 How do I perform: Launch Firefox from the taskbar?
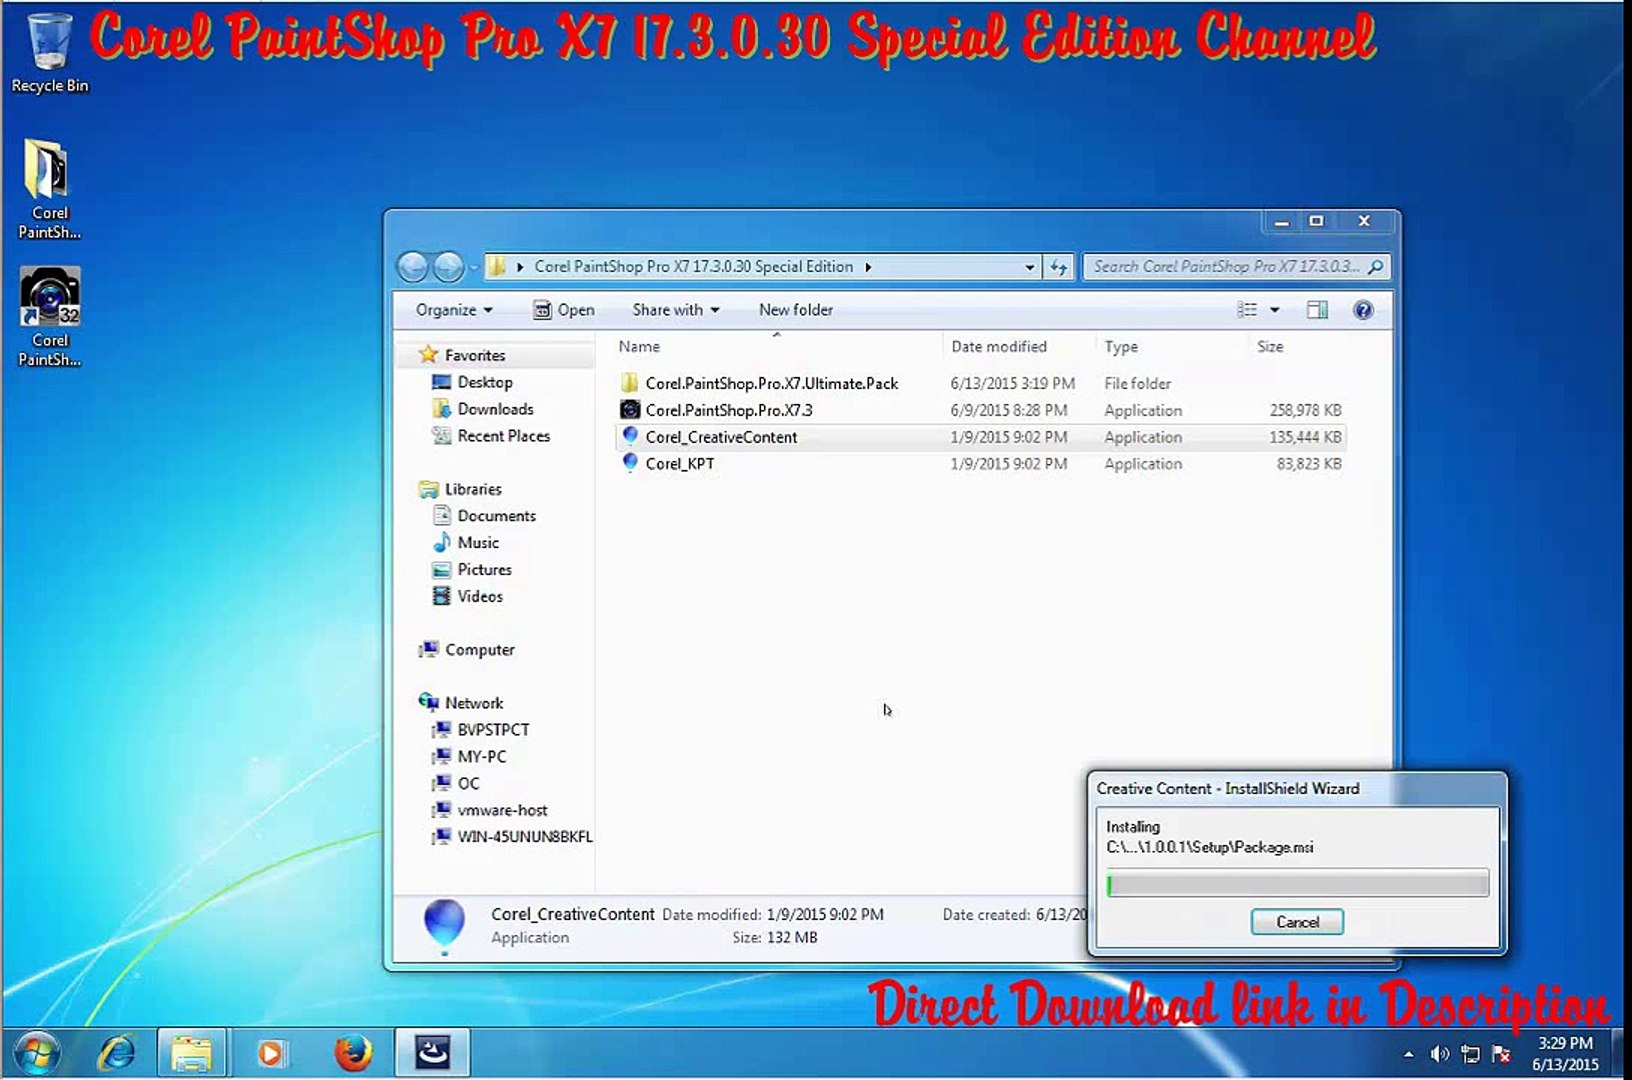352,1053
